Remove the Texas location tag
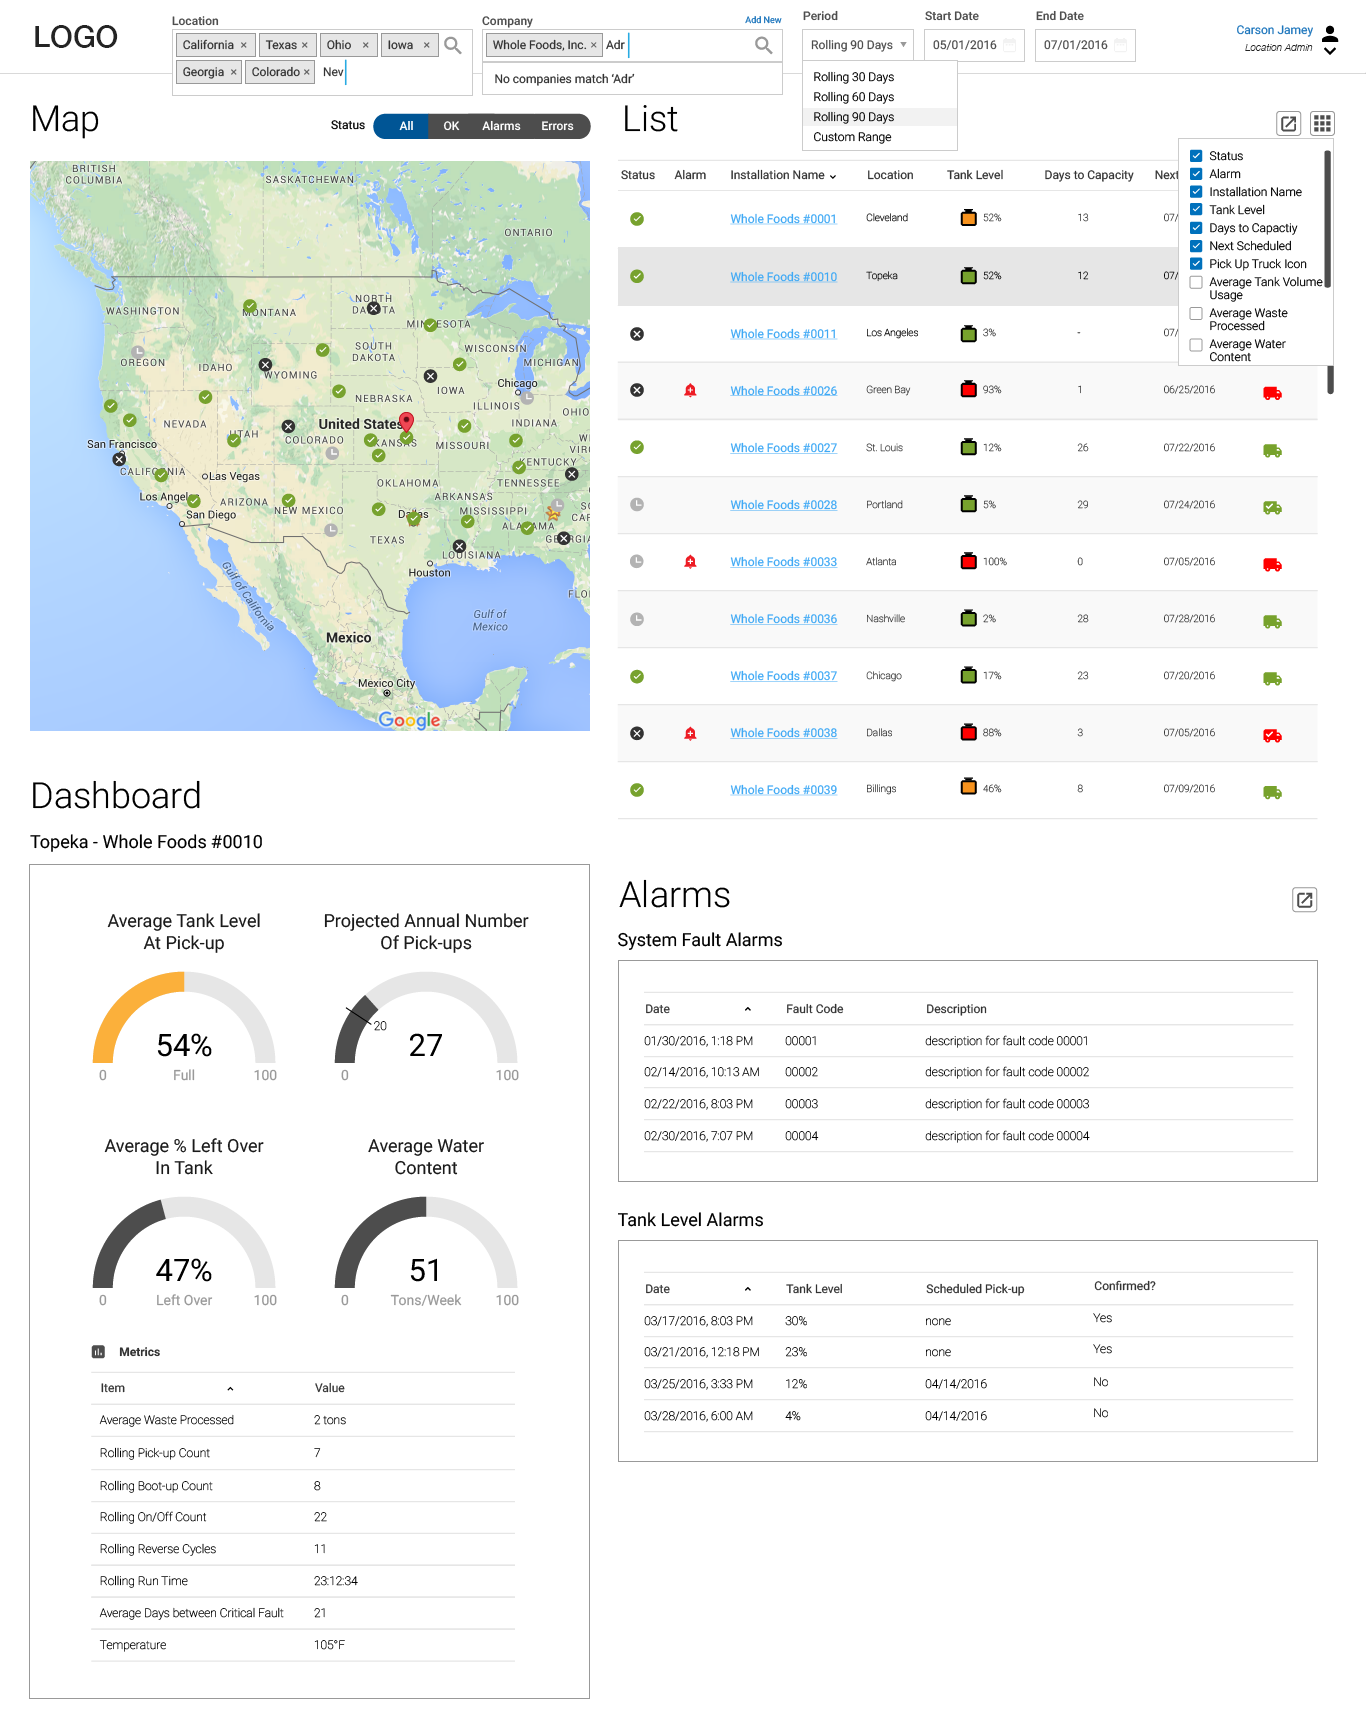This screenshot has height=1727, width=1366. click(x=305, y=45)
